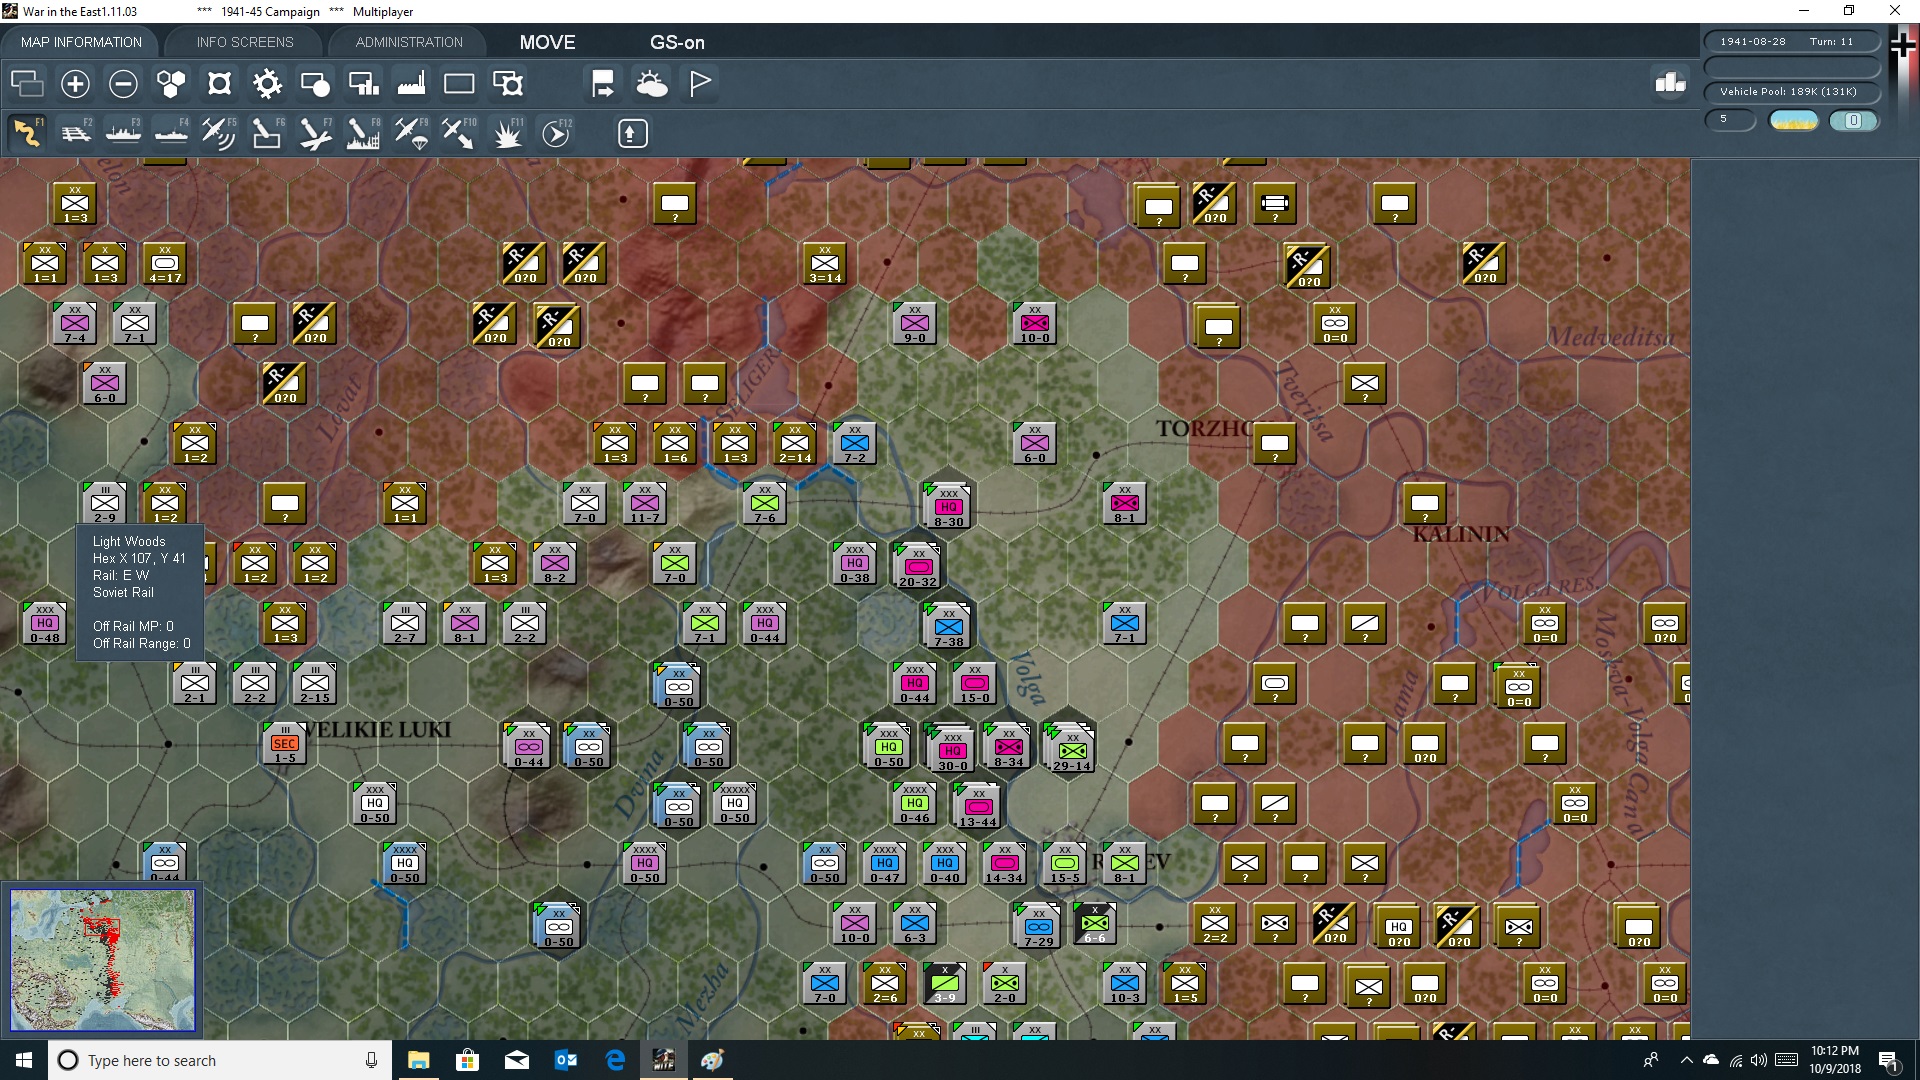Select the green 29-14 unit stack
Image resolution: width=1920 pixels, height=1080 pixels.
pyautogui.click(x=1070, y=750)
